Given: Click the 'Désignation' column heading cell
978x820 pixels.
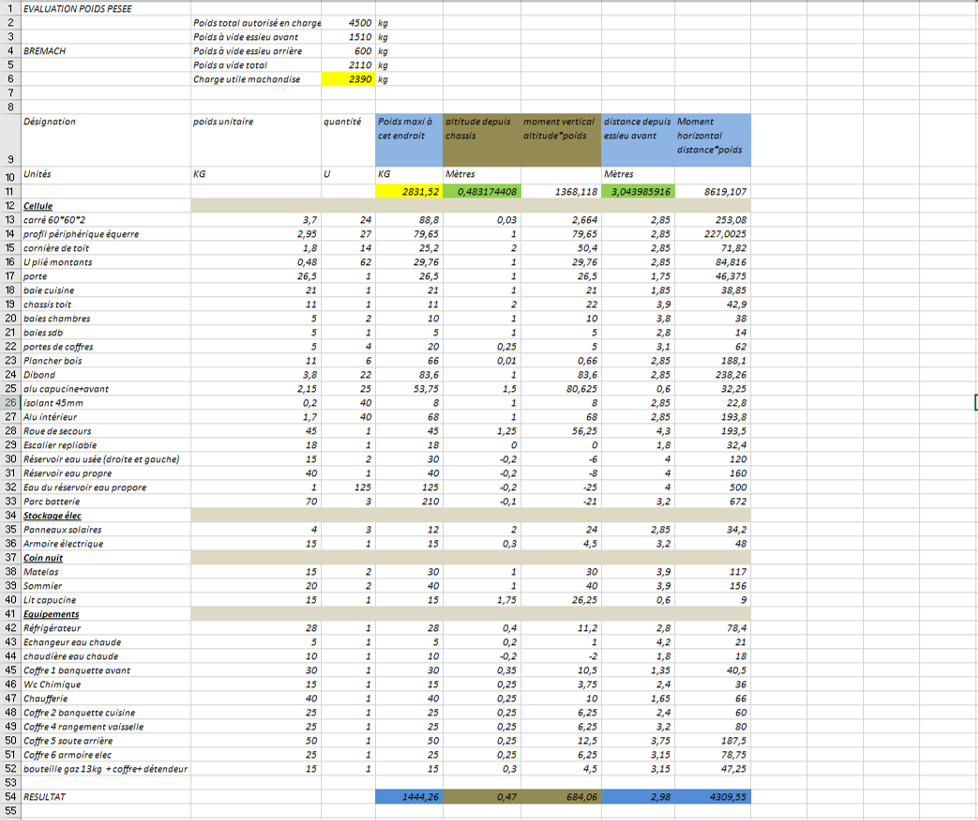Looking at the screenshot, I should click(50, 122).
